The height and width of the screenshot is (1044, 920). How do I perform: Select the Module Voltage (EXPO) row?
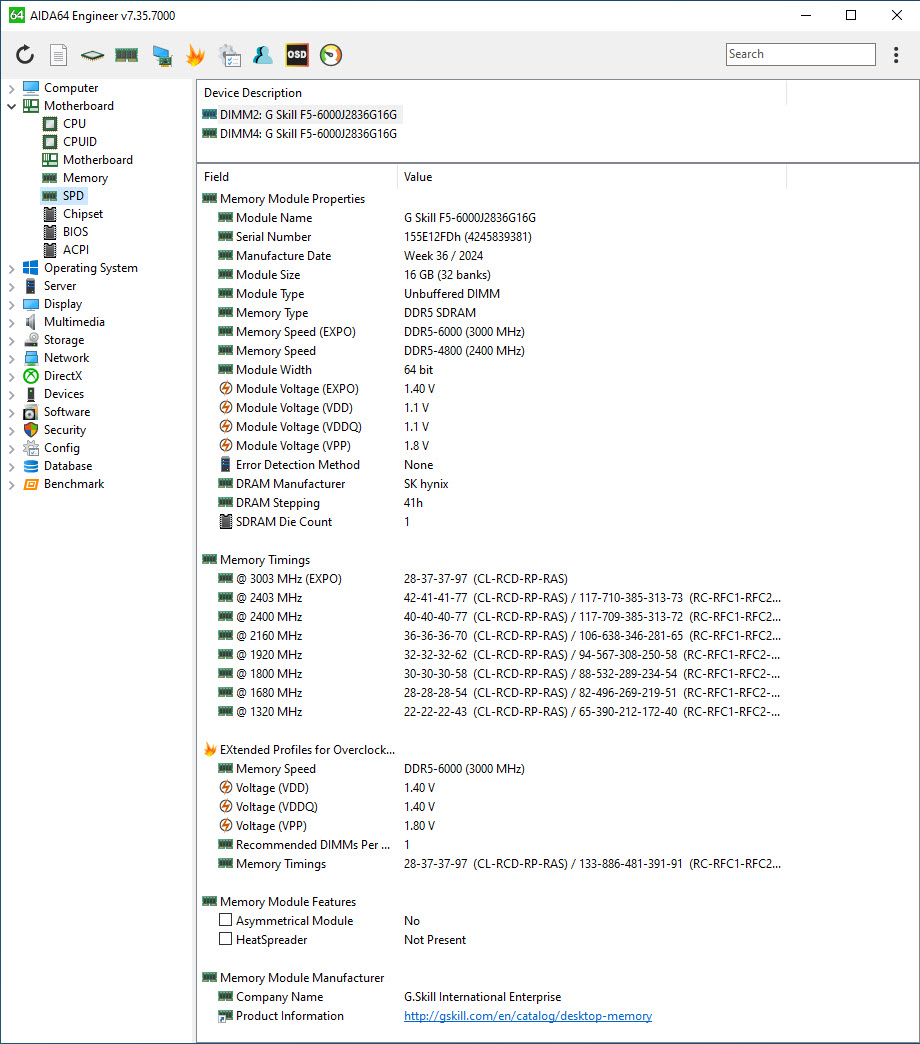(x=493, y=389)
